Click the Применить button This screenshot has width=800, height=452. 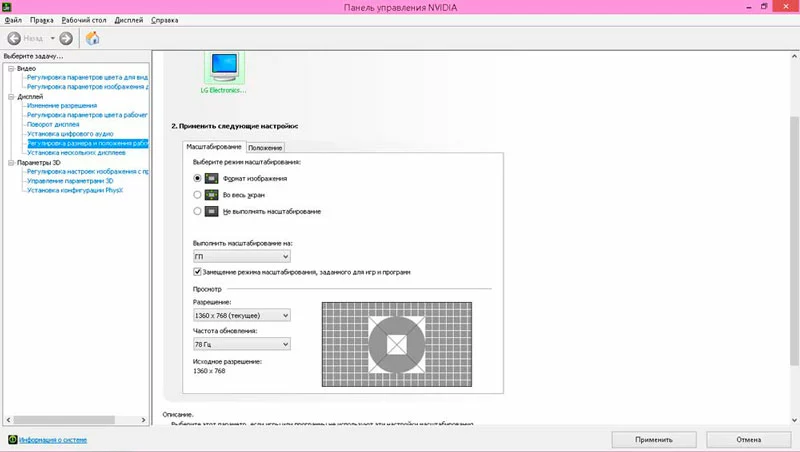click(x=654, y=439)
